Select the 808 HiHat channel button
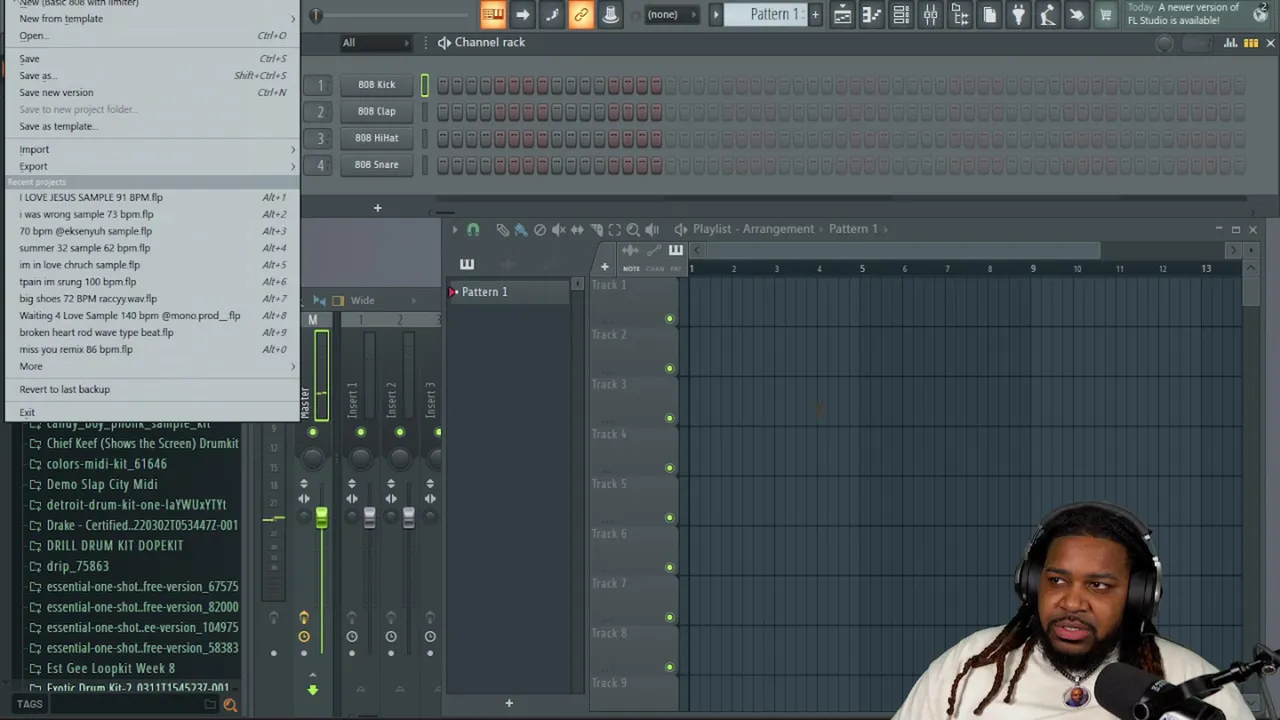 click(376, 138)
